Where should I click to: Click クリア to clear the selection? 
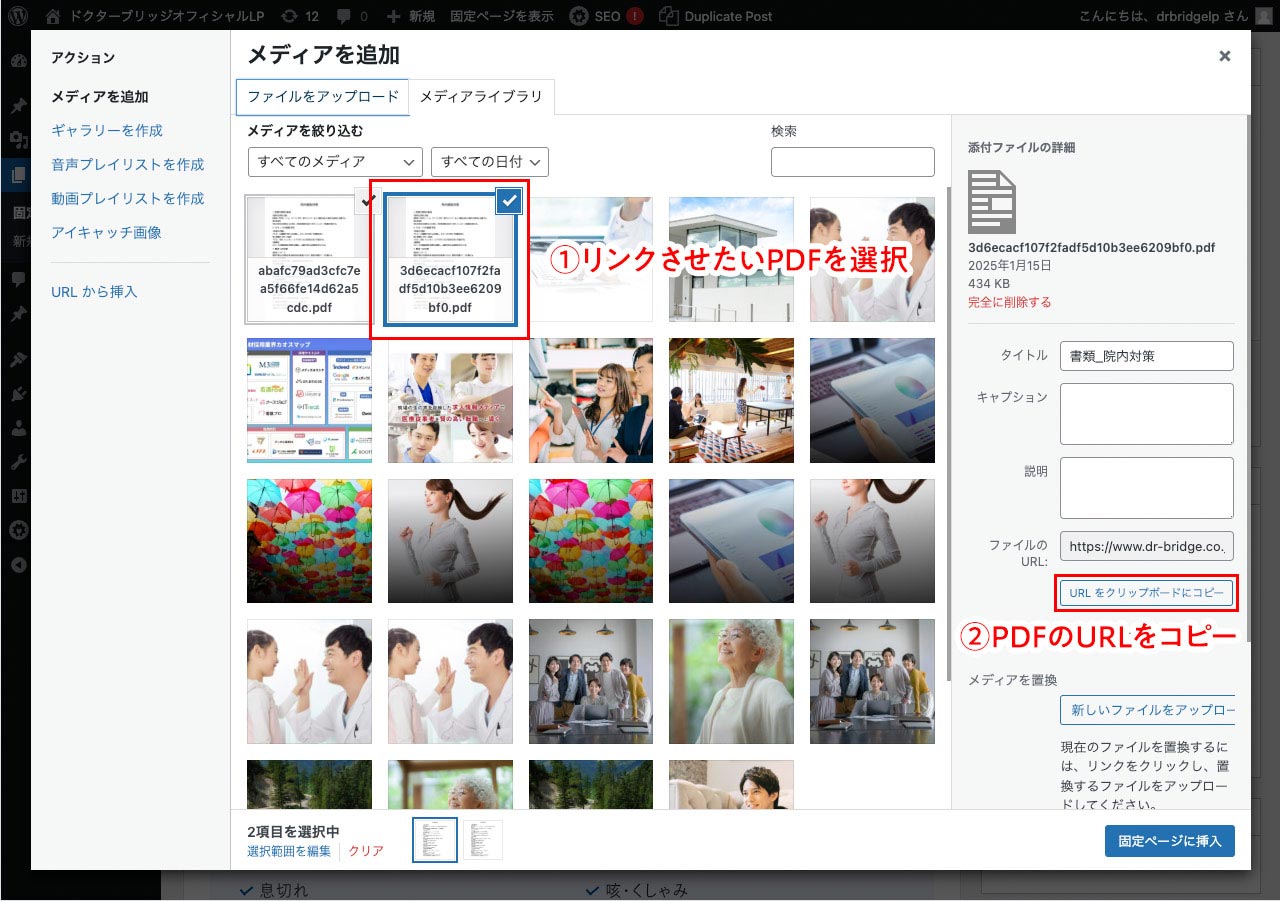(x=366, y=851)
